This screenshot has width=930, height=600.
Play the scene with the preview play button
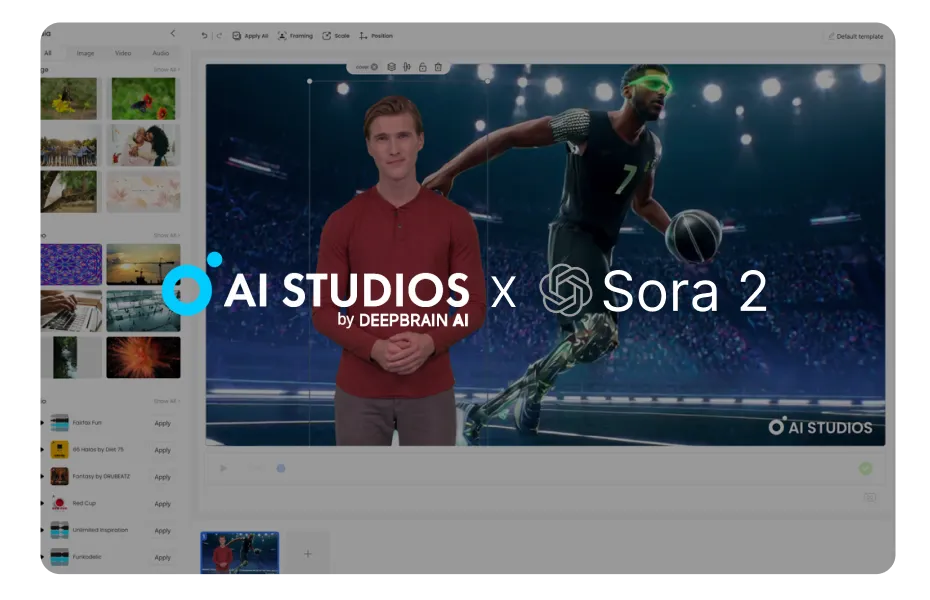(224, 468)
